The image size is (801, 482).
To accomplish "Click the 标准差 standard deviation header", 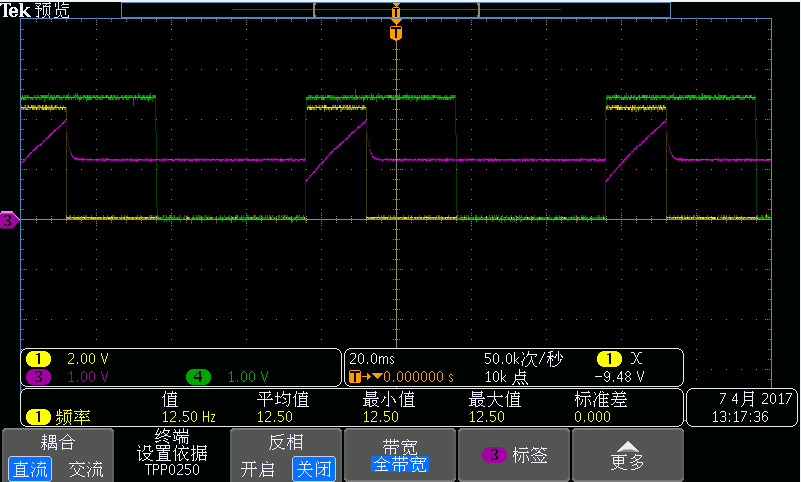I will click(x=601, y=399).
